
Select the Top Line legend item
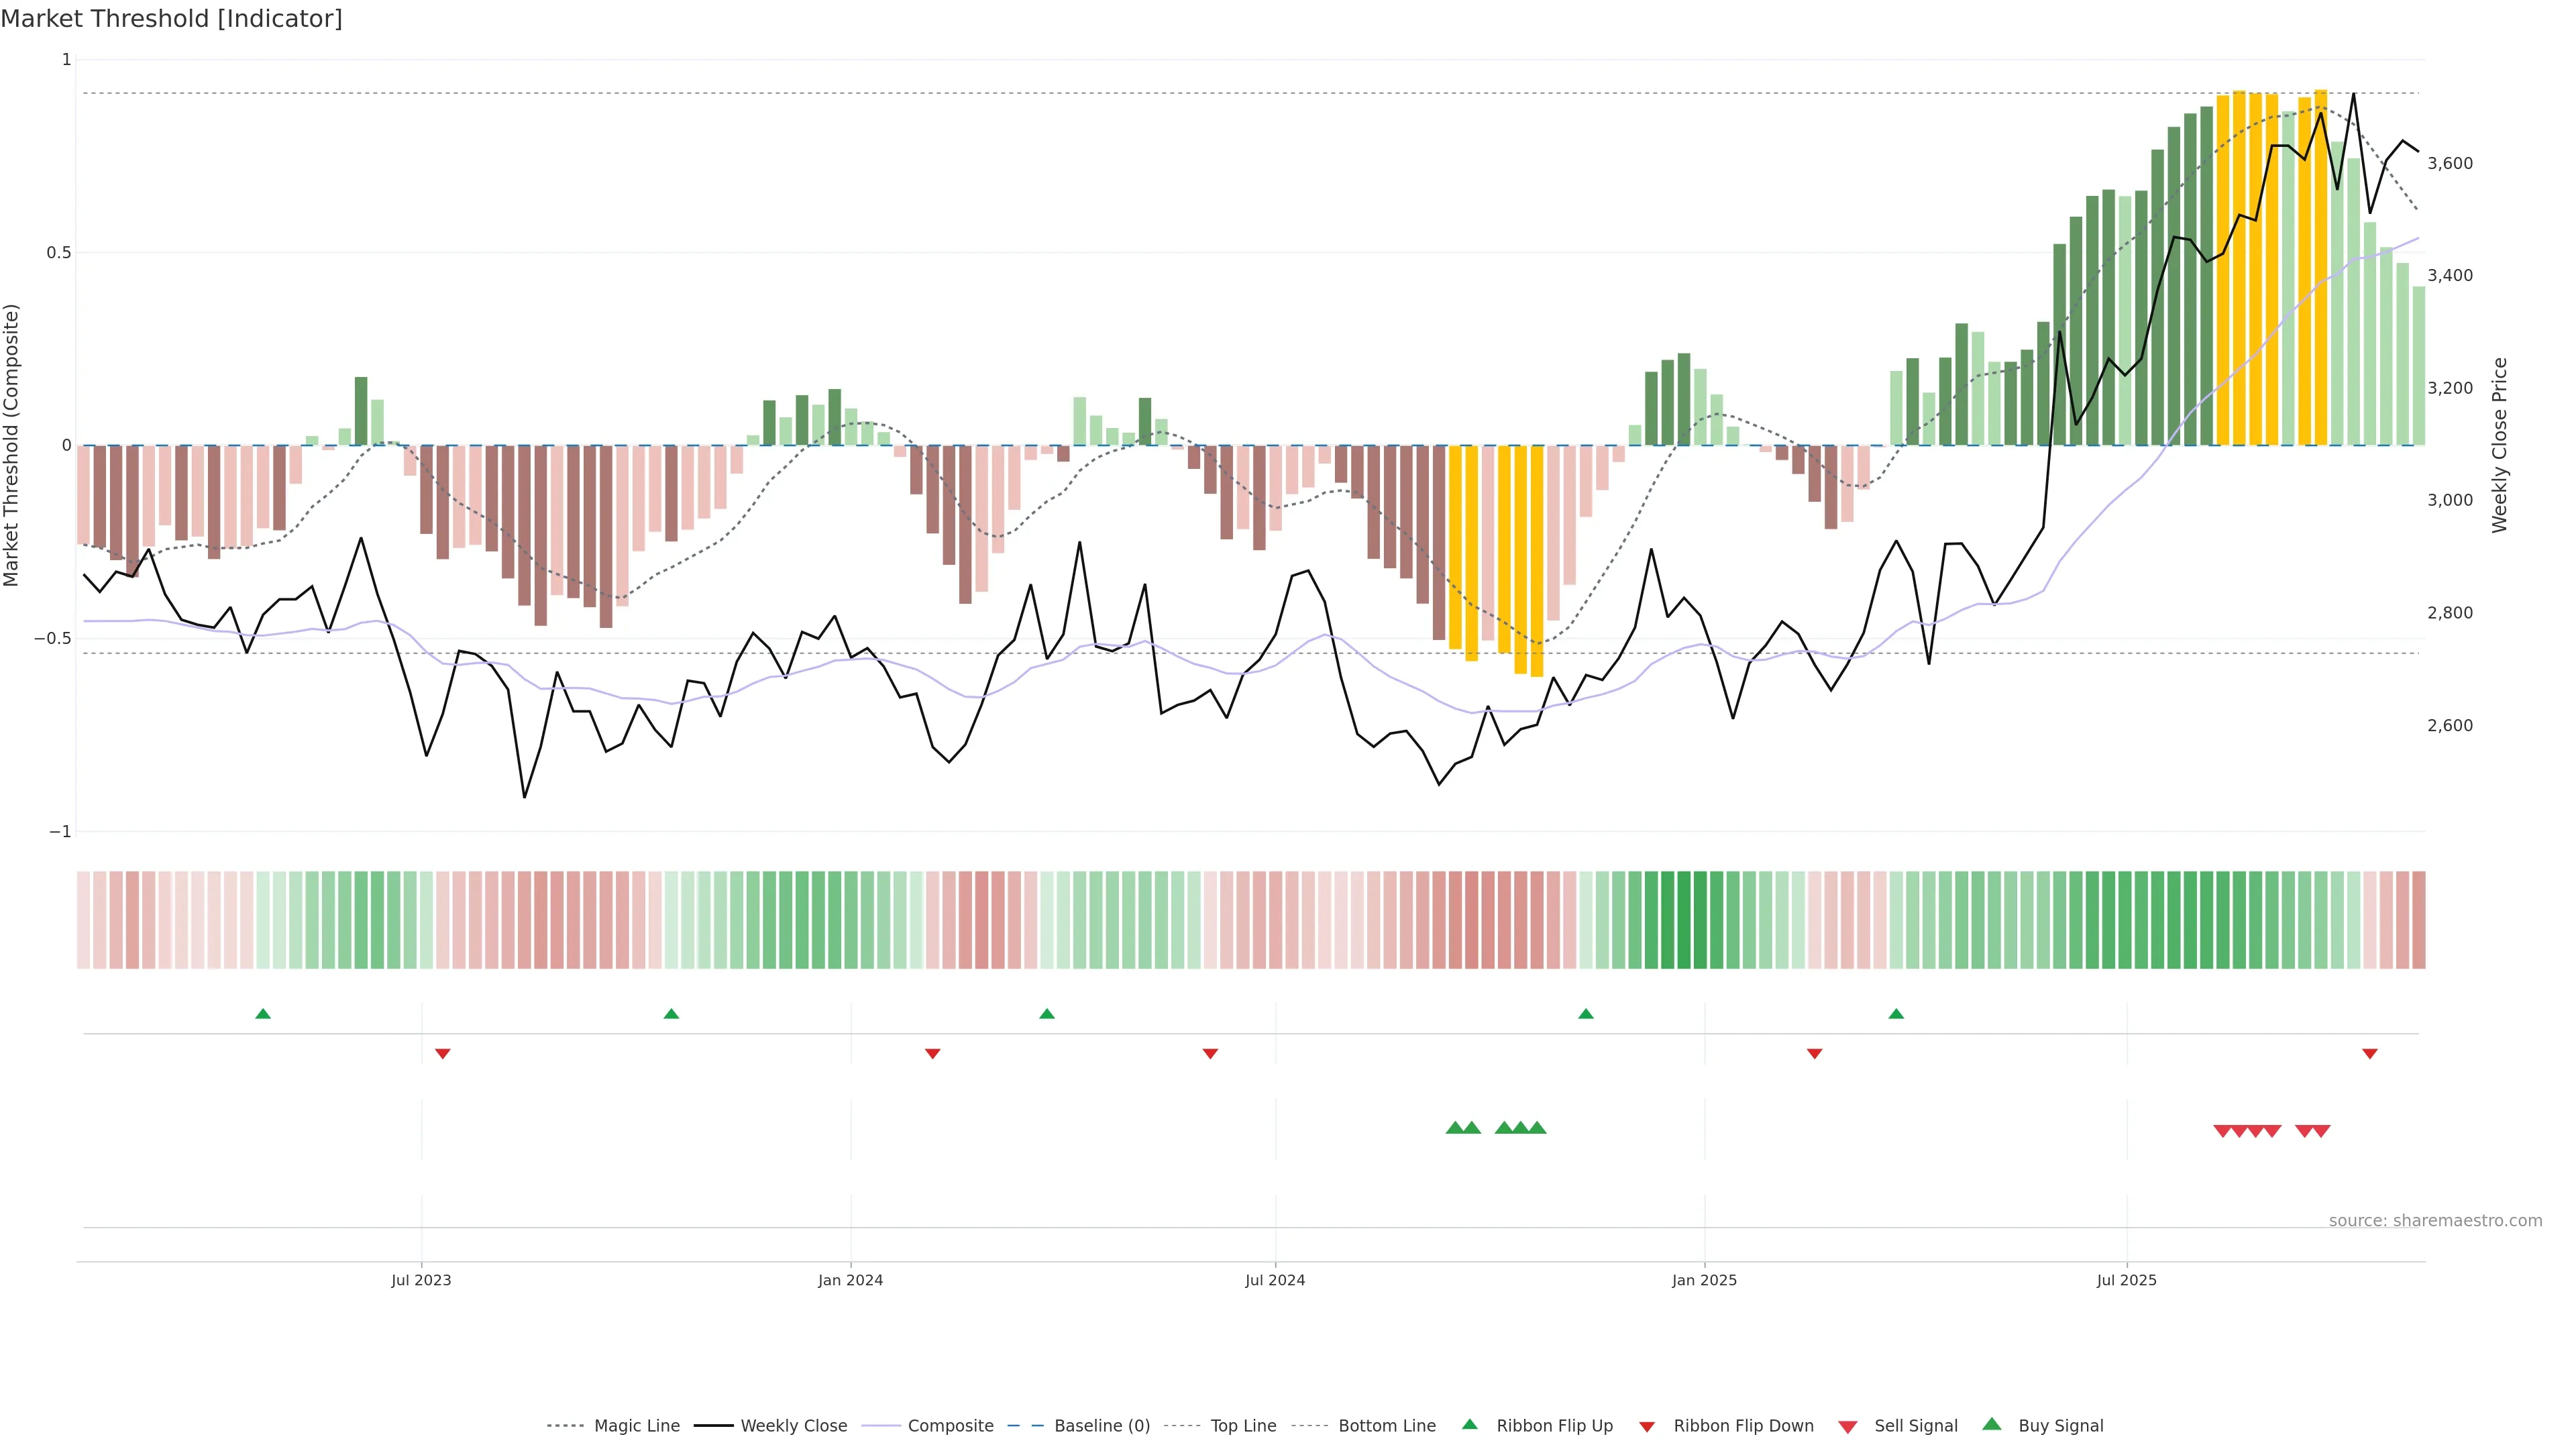(x=1243, y=1426)
